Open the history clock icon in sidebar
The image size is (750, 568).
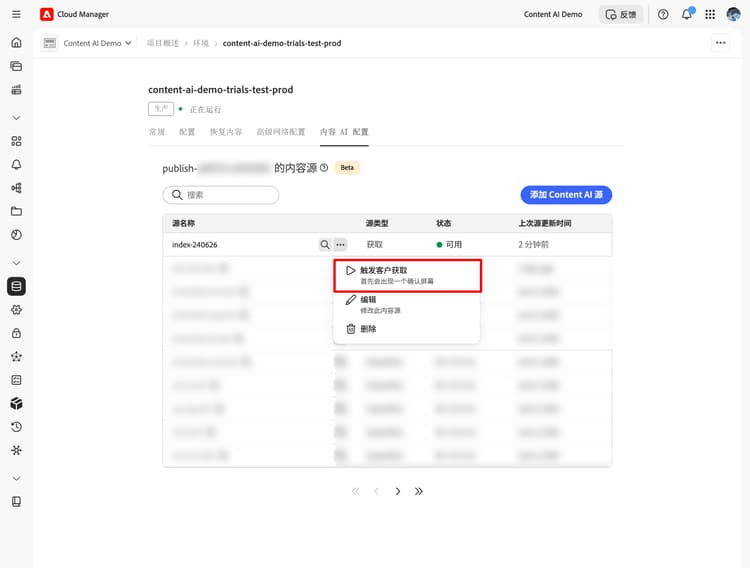[x=16, y=427]
